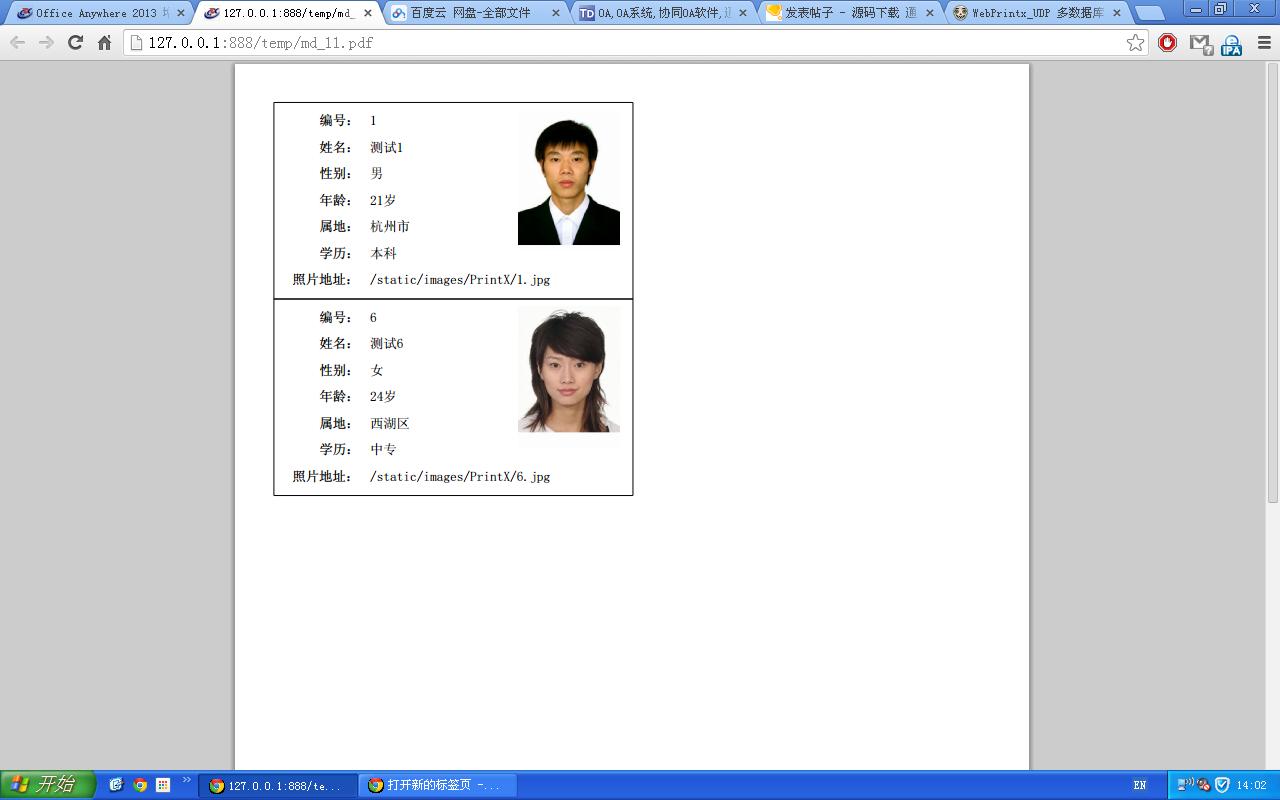Open the Gmail mail checker extension

(x=1200, y=43)
